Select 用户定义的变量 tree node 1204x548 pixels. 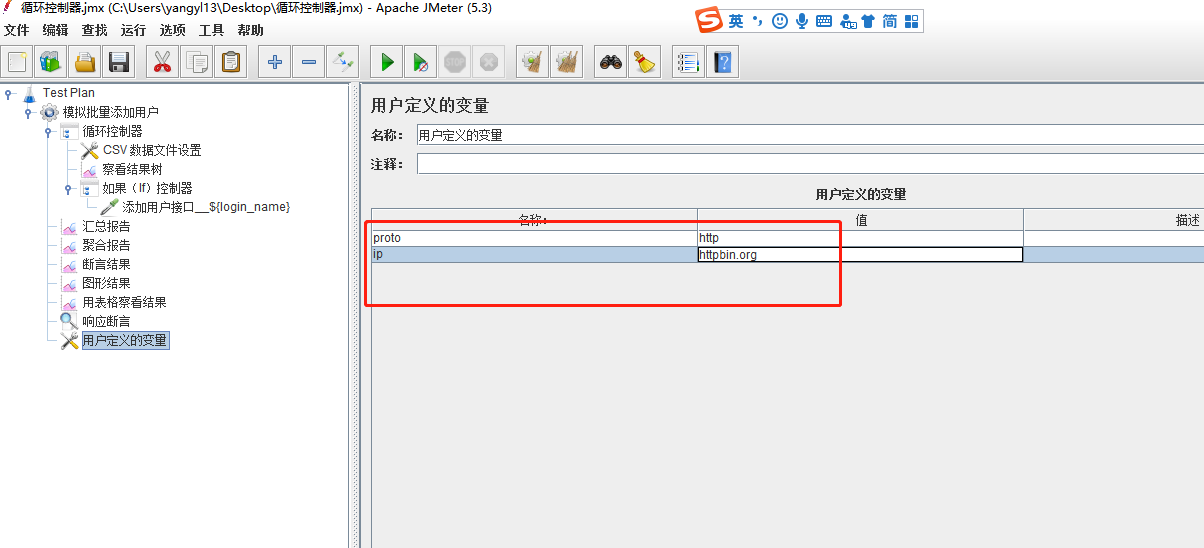[x=125, y=340]
